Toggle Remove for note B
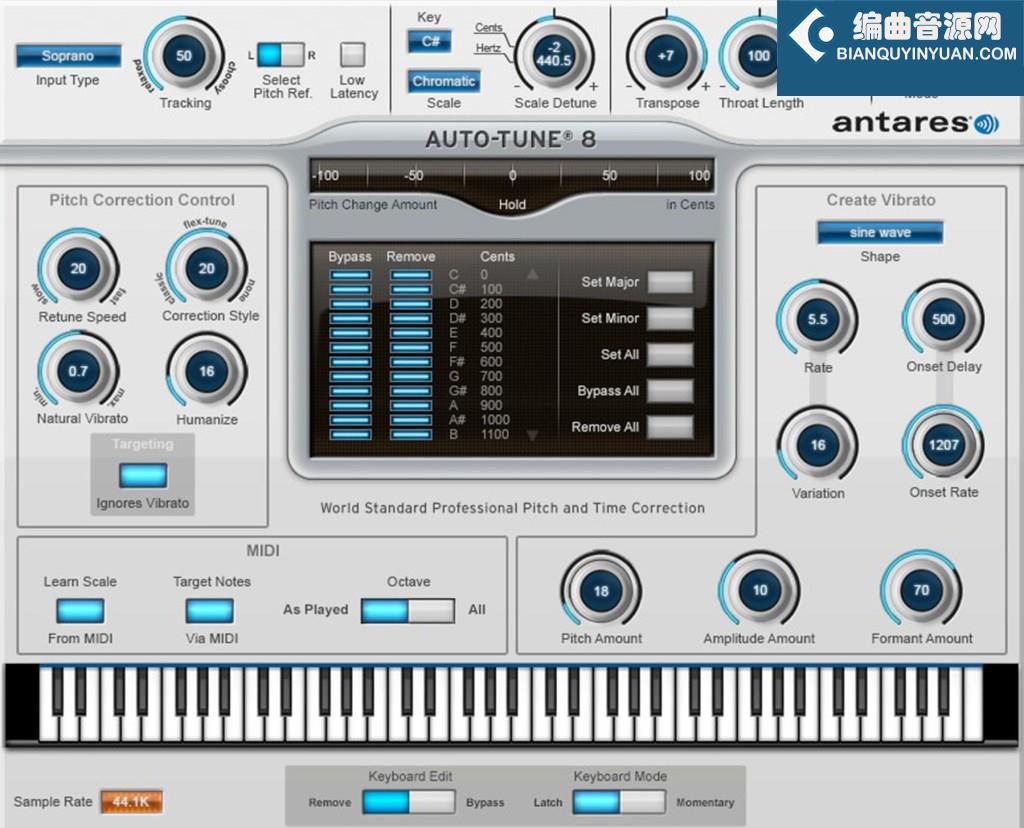The height and width of the screenshot is (828, 1024). pyautogui.click(x=411, y=434)
